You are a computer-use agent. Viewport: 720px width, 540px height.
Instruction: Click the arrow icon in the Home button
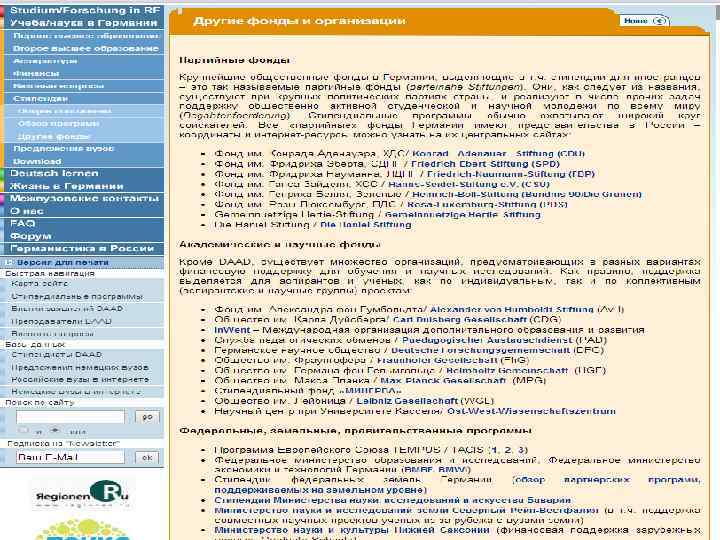660,21
